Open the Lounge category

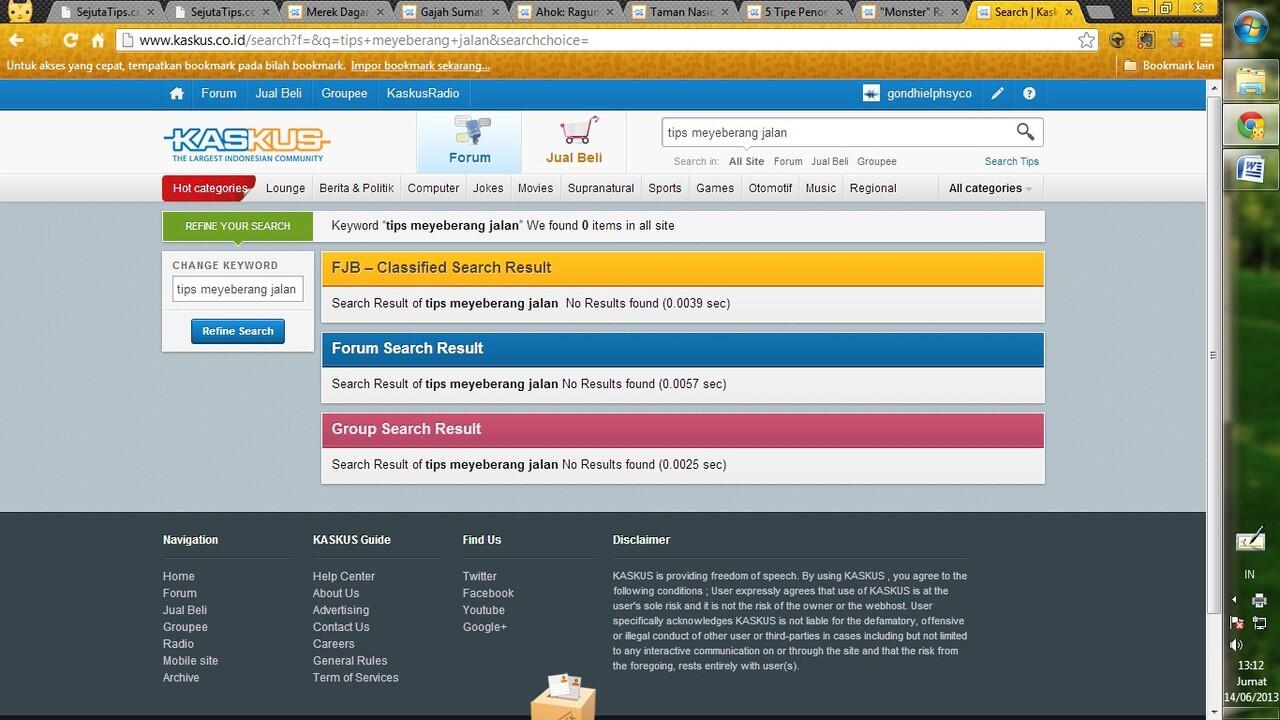click(x=285, y=188)
